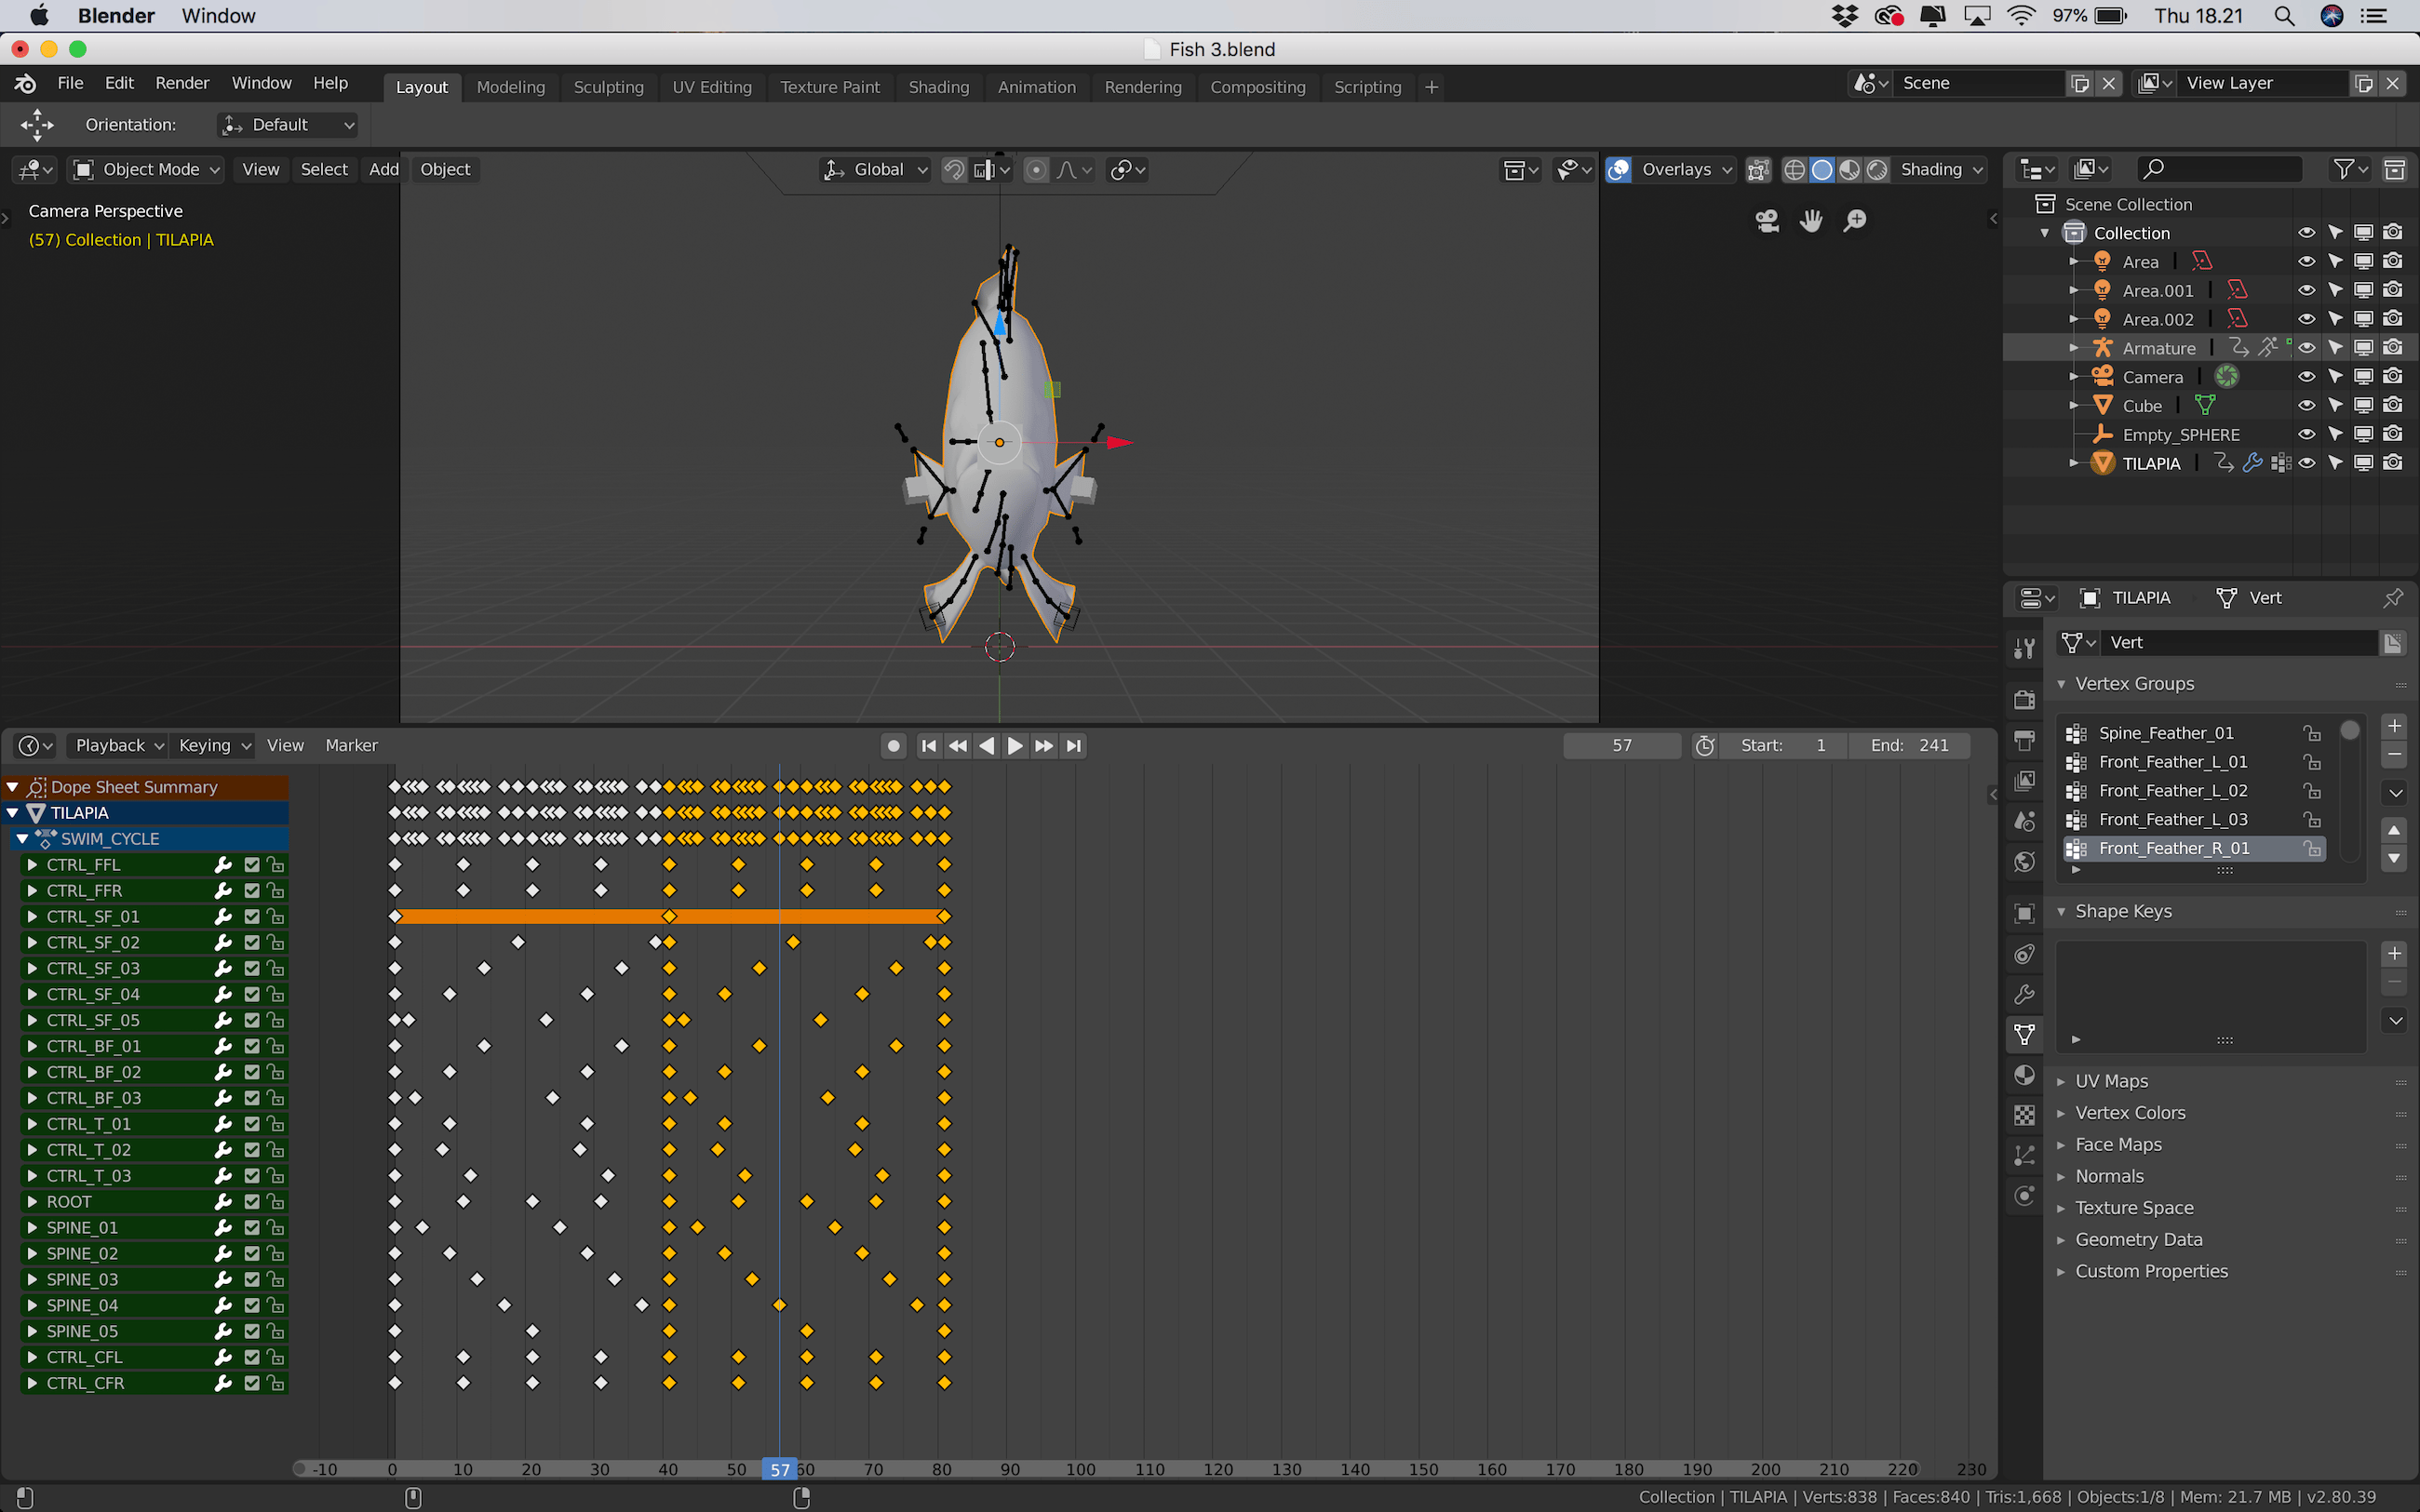Jump to the start frame

(x=928, y=745)
